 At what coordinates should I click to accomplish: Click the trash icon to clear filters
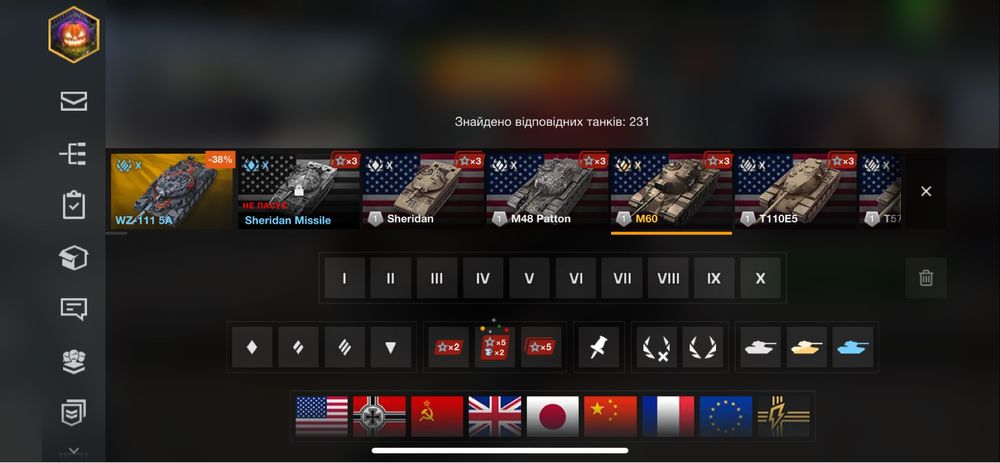pos(926,278)
